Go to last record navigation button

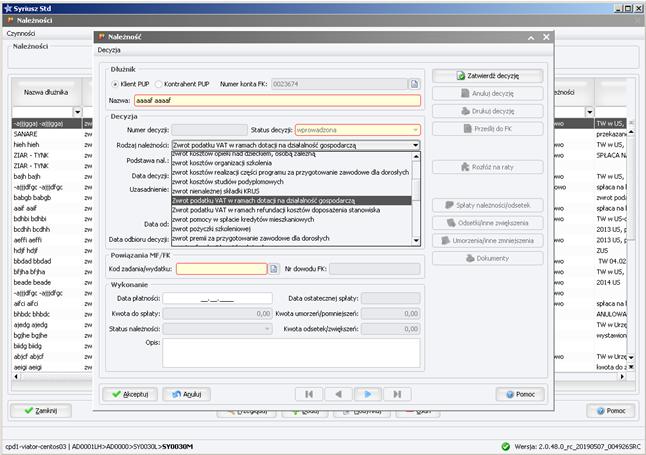pos(397,394)
